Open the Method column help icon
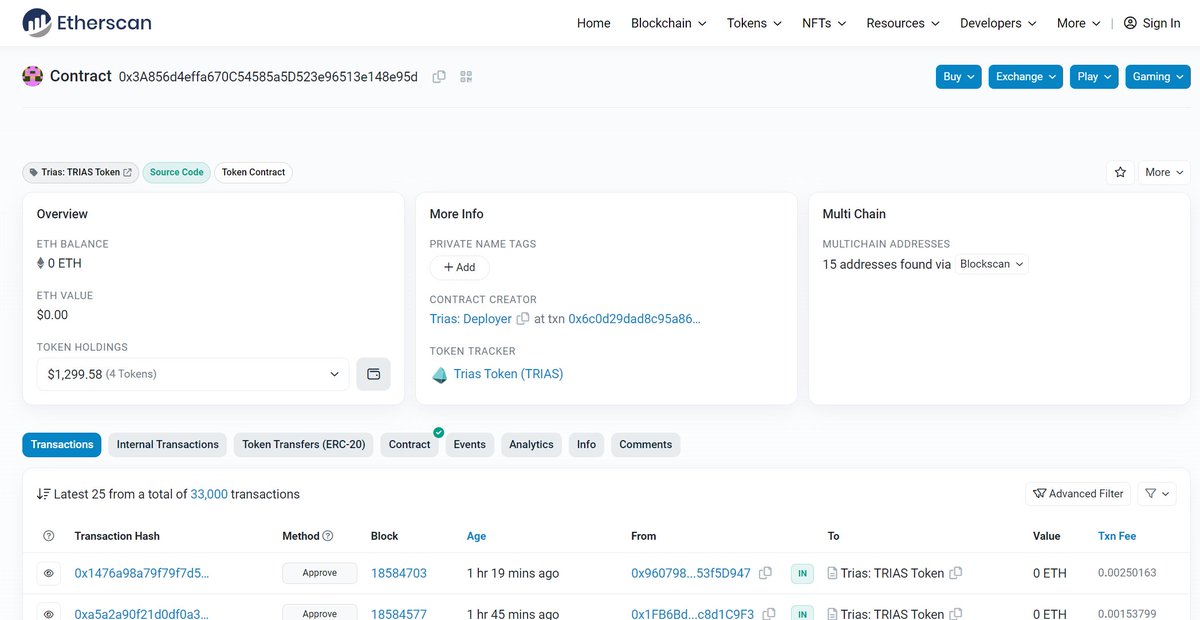The image size is (1200, 620). [328, 536]
